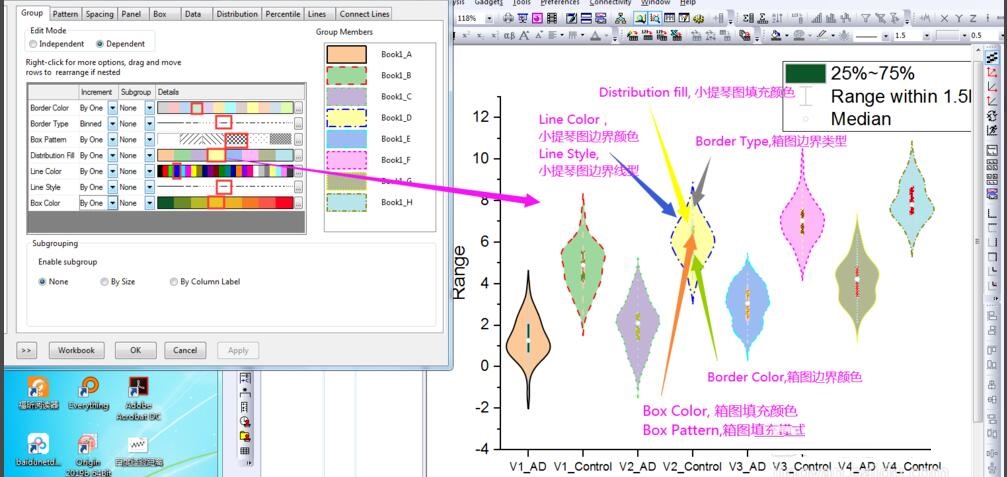The image size is (1007, 477).
Task: Open the baidunetdisk desktop shortcut
Action: 38,445
